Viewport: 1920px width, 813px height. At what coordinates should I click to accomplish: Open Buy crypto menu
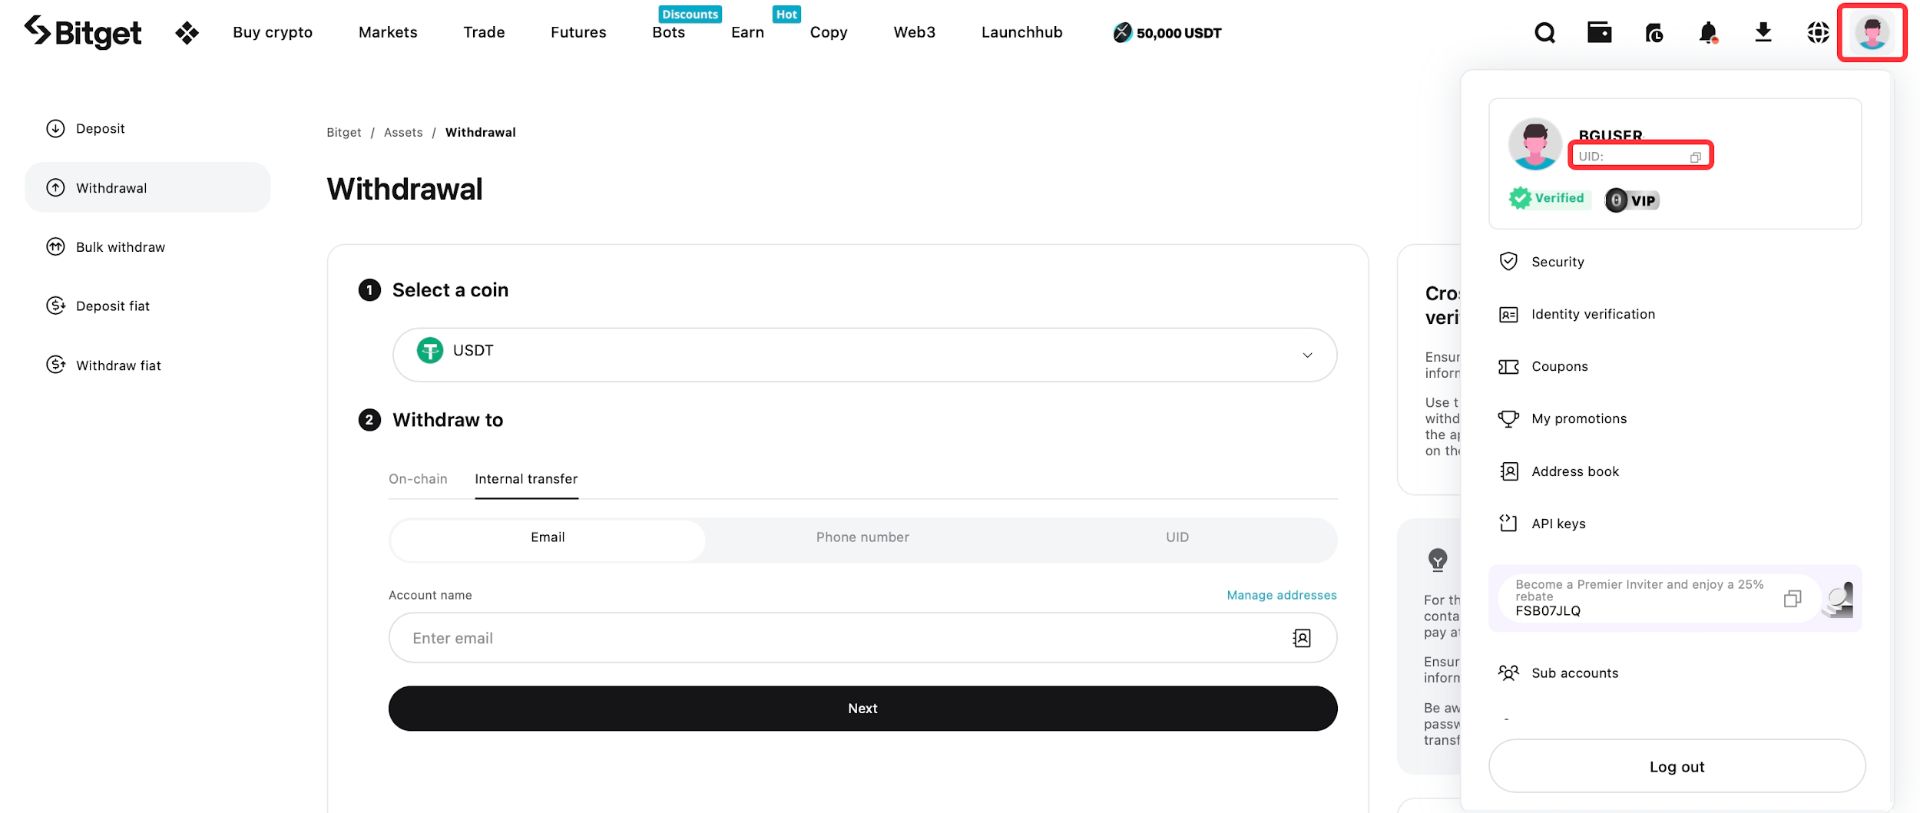pyautogui.click(x=273, y=32)
